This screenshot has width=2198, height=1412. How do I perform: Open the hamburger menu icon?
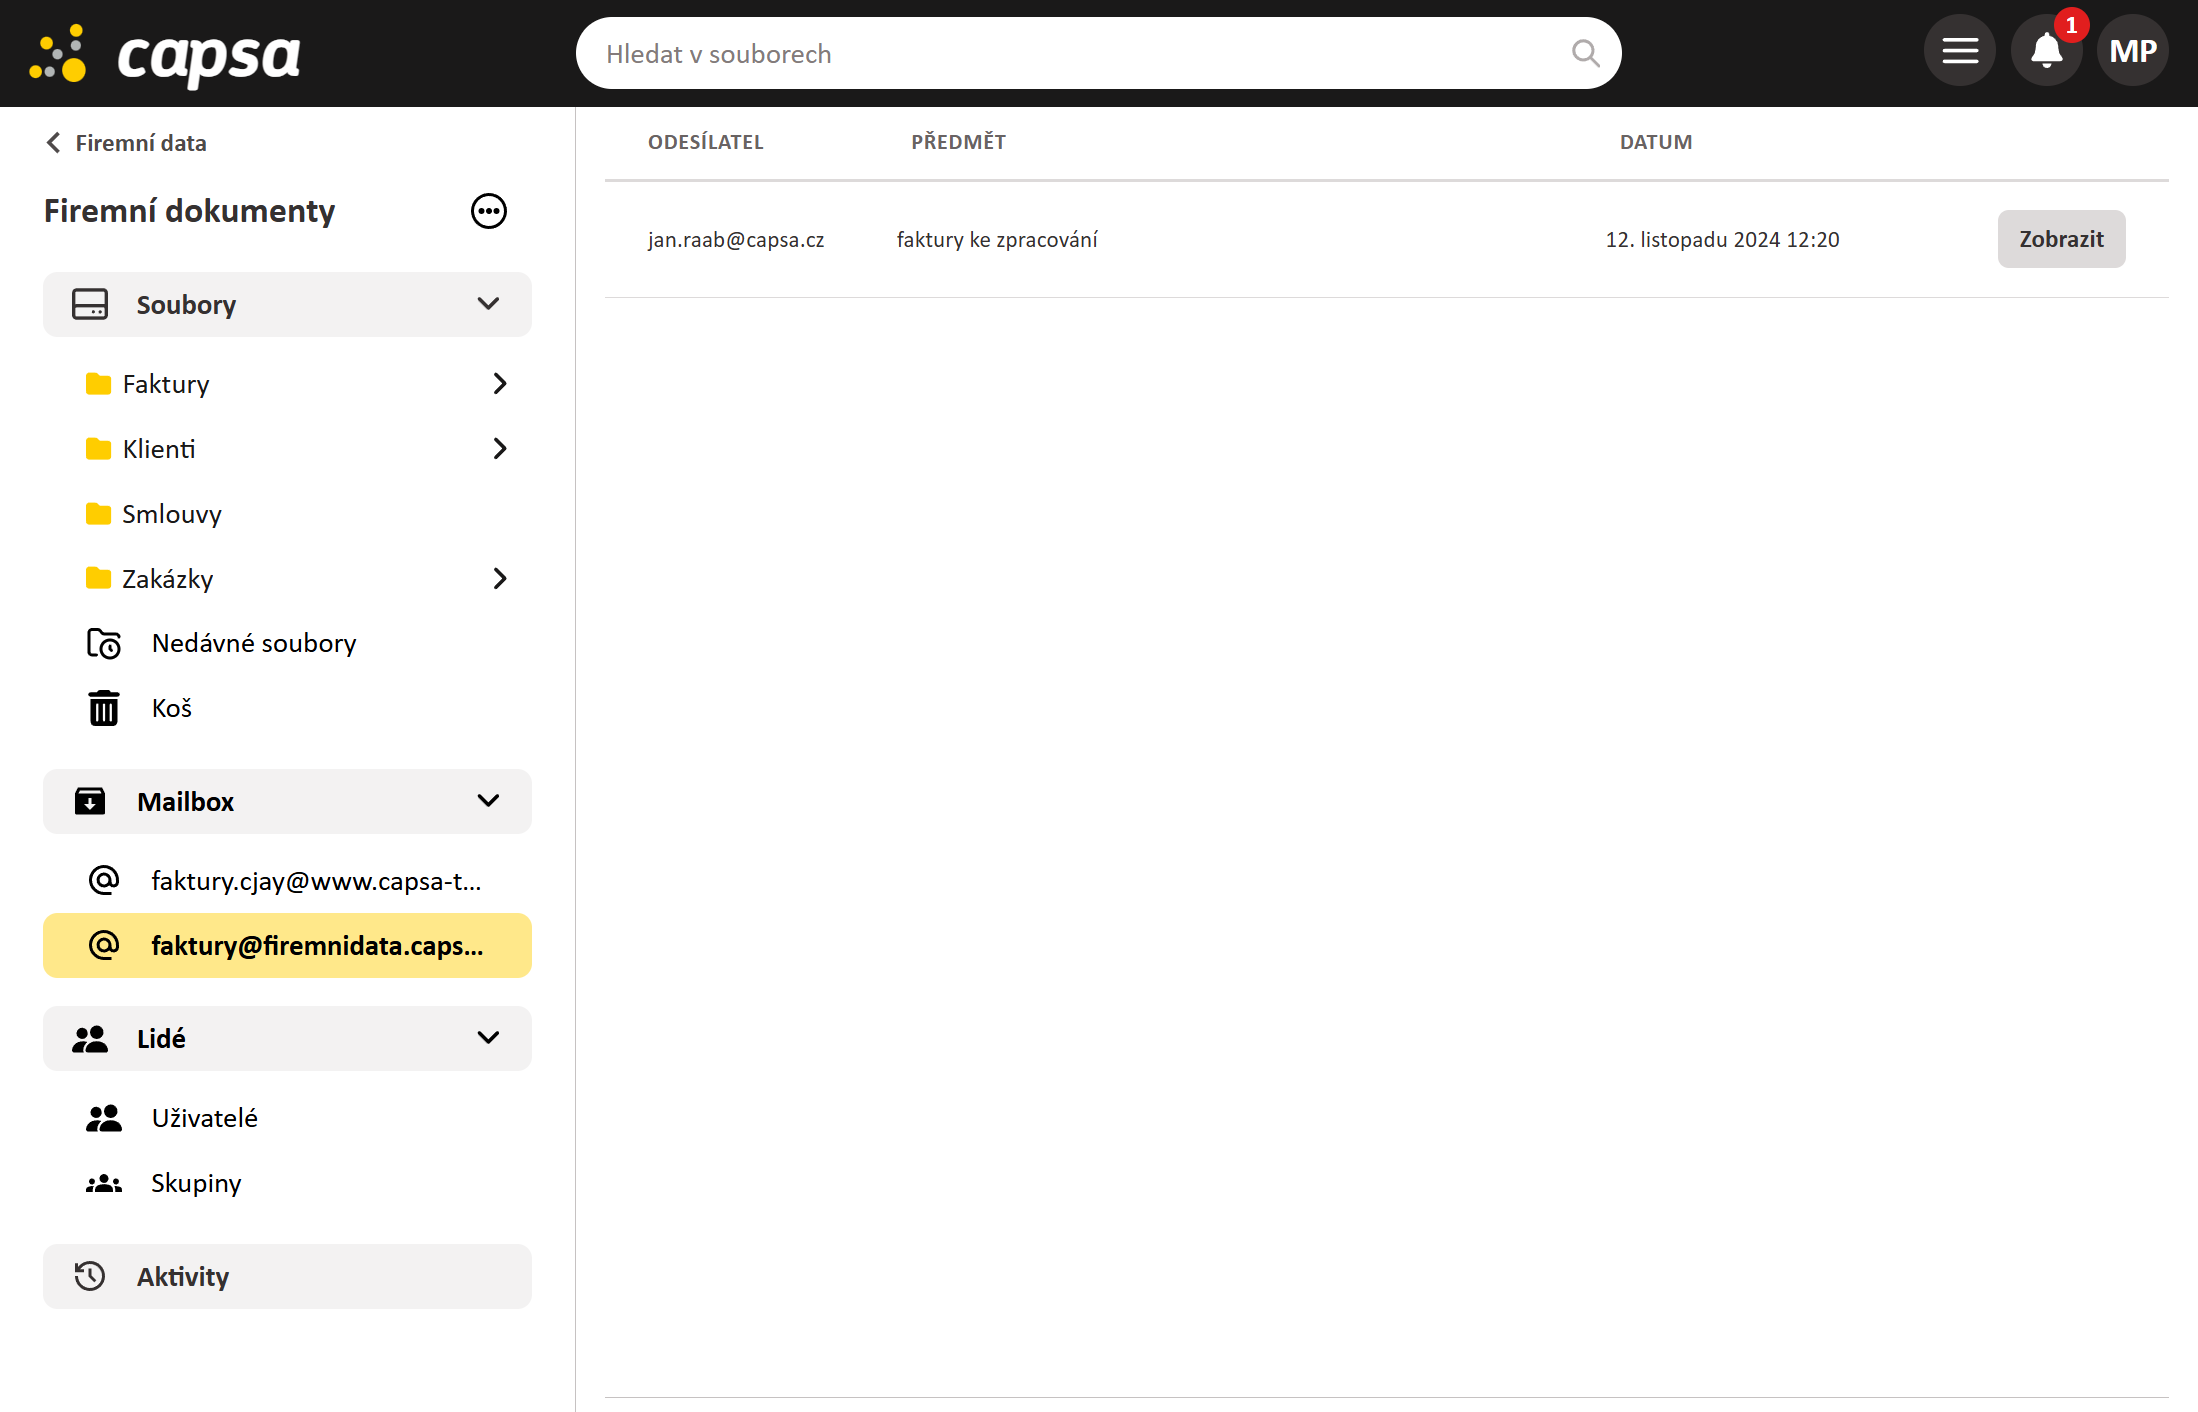[x=1959, y=52]
